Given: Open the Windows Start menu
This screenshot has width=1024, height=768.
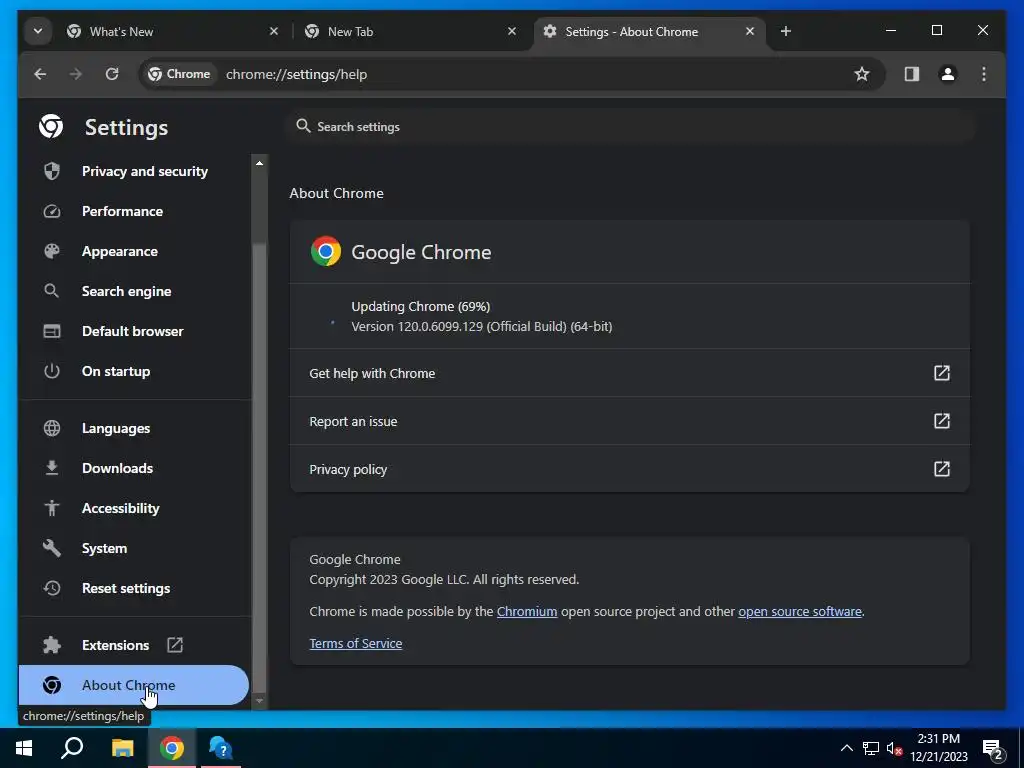Looking at the screenshot, I should [24, 748].
